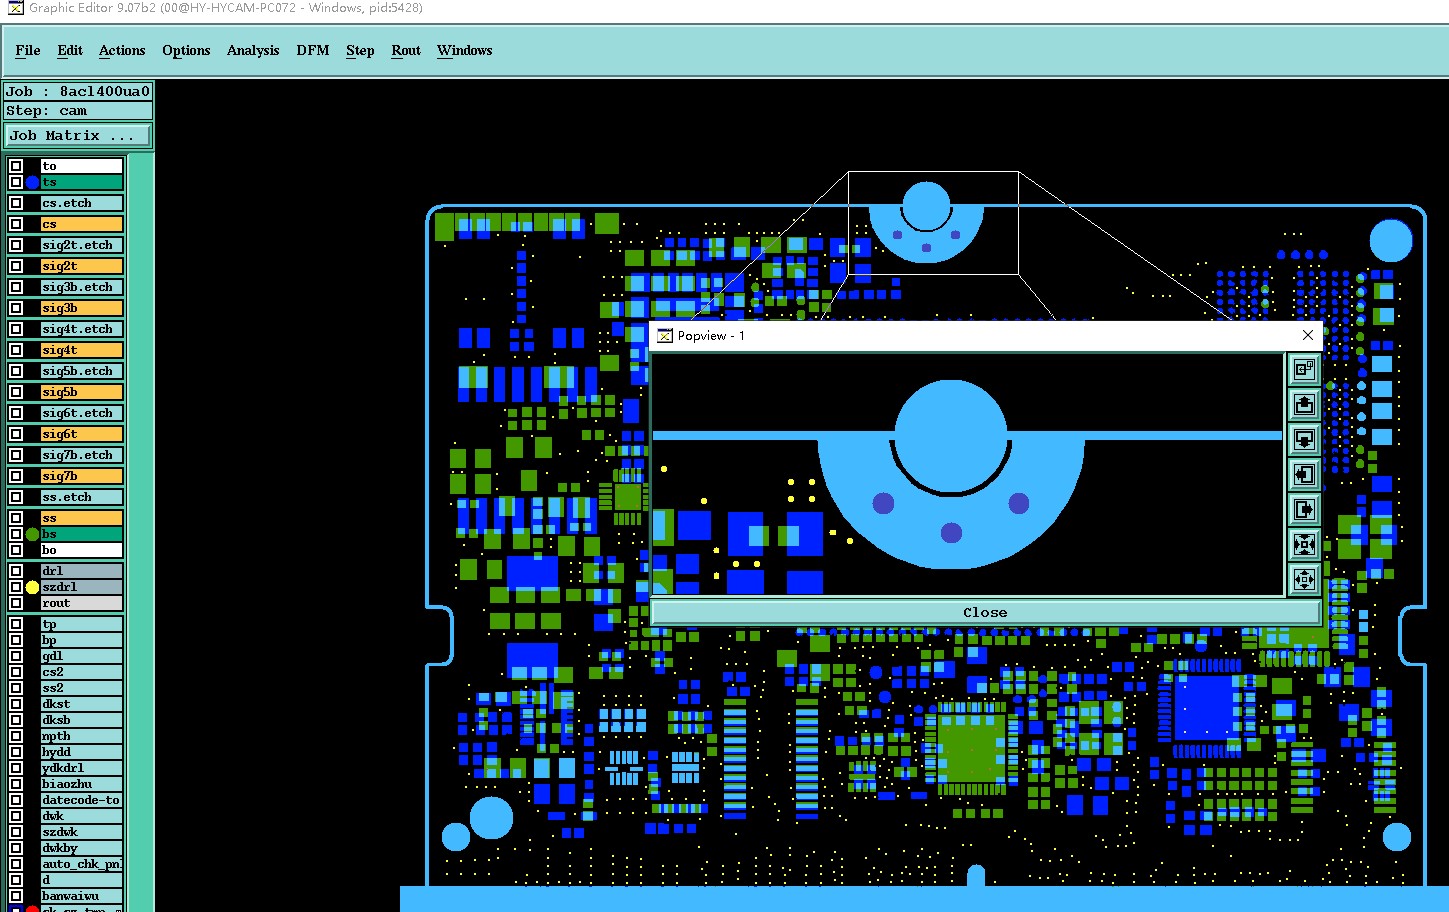Open the Actions menu
Viewport: 1449px width, 912px height.
click(122, 50)
